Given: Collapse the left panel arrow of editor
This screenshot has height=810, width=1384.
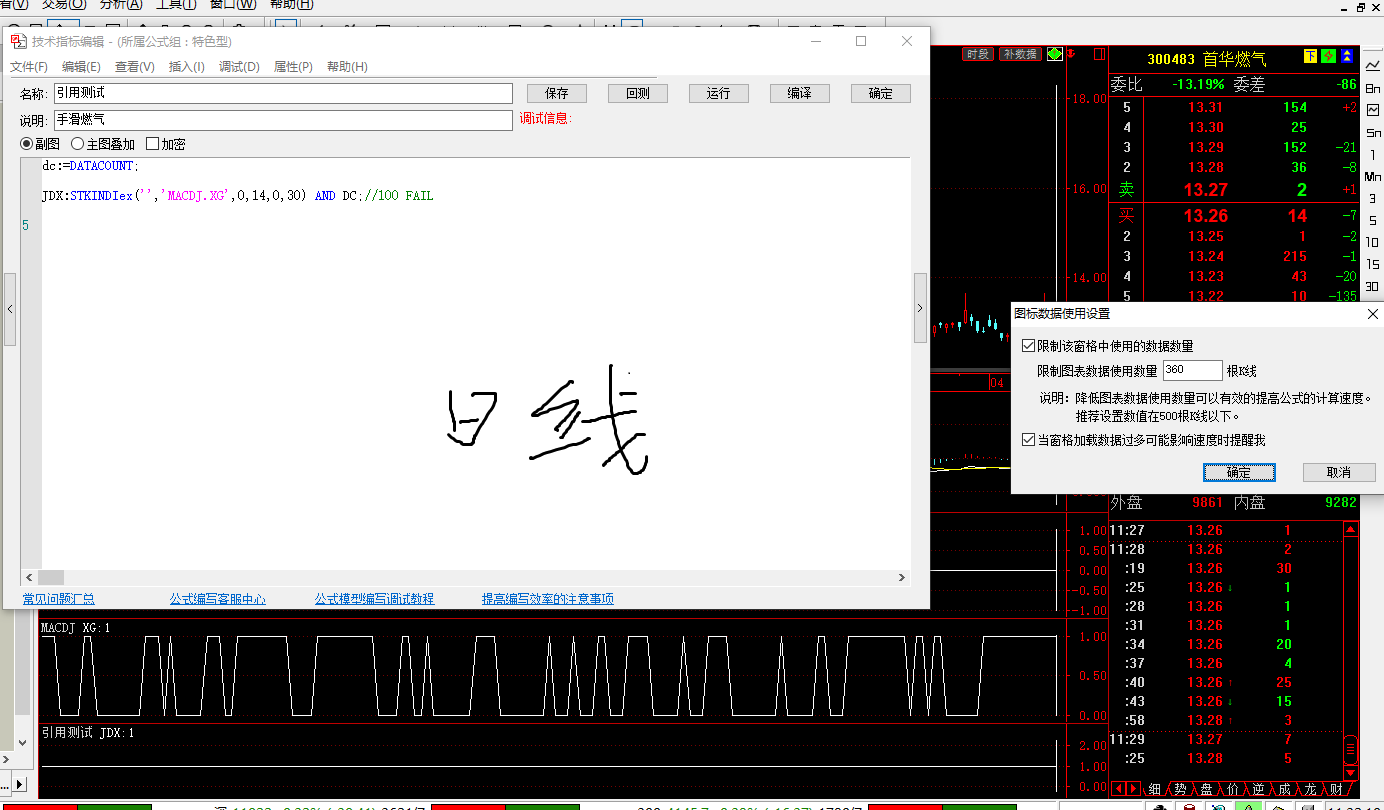Looking at the screenshot, I should pos(10,309).
